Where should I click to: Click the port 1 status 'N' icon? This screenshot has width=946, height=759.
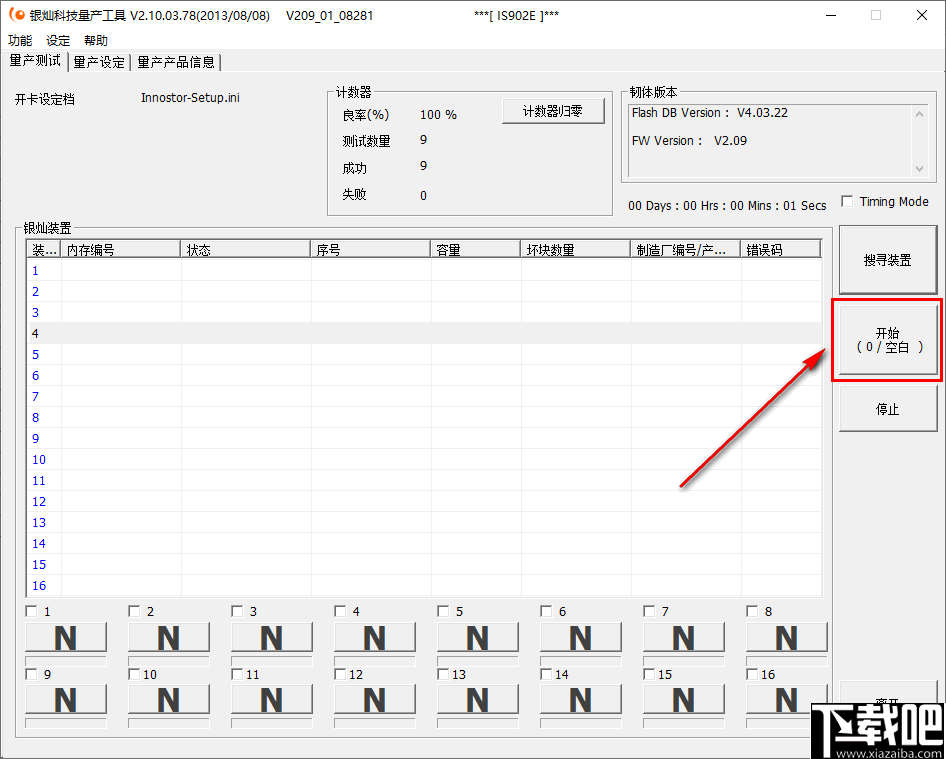(66, 637)
